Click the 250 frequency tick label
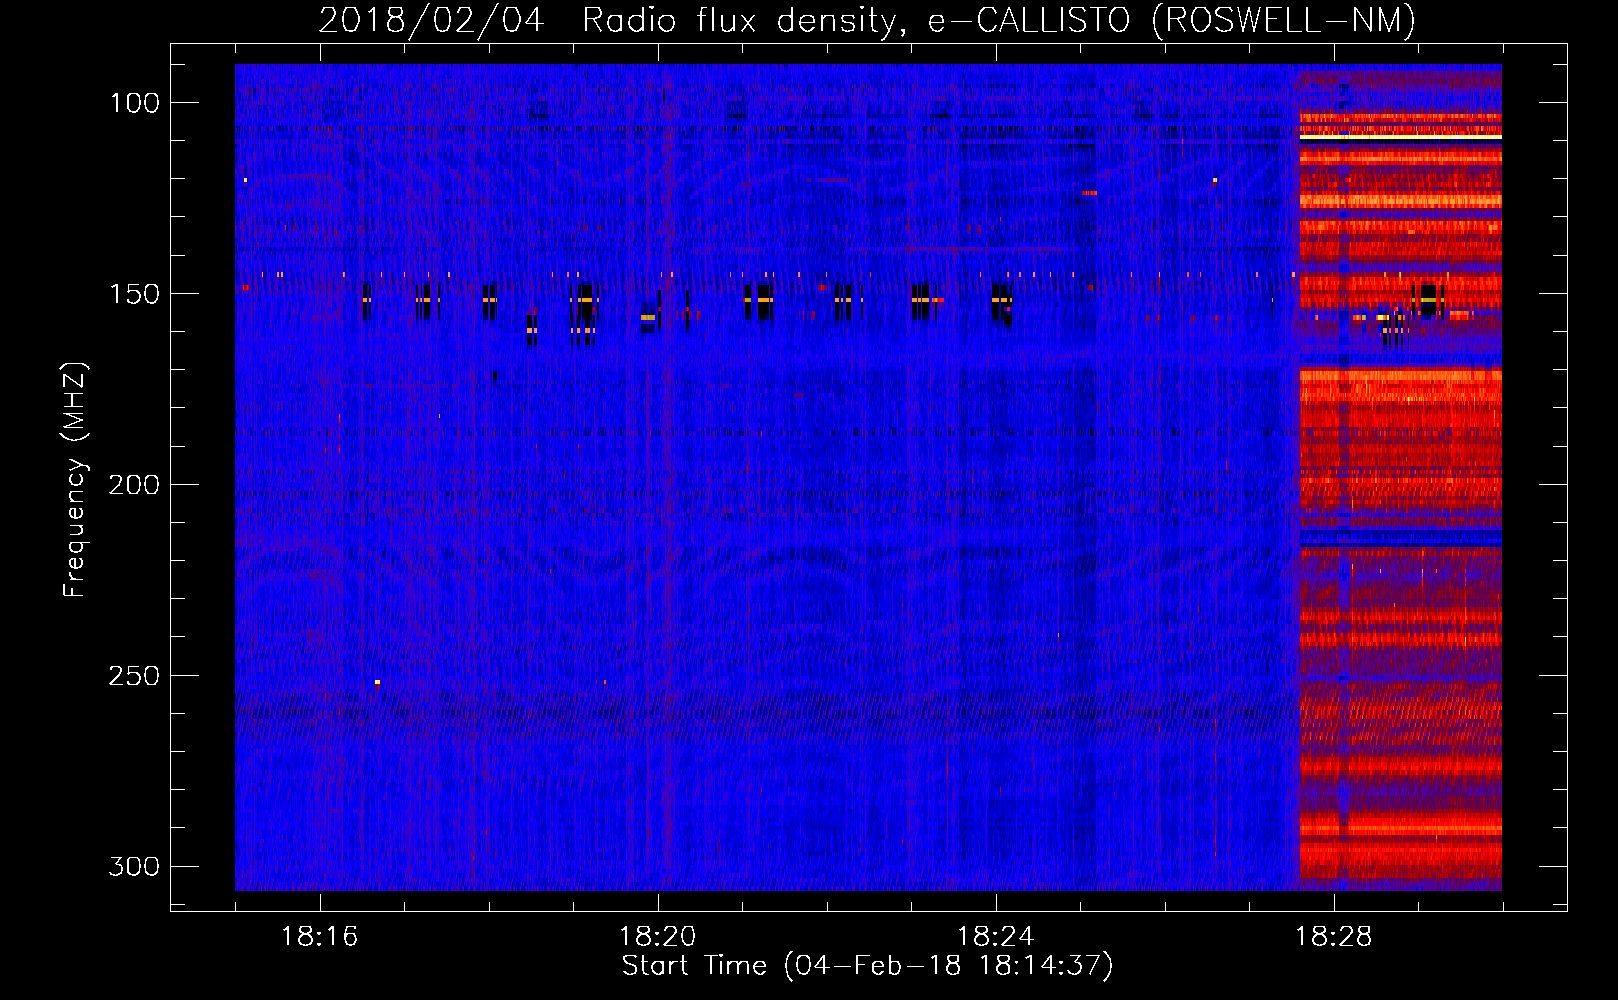Viewport: 1618px width, 1000px height. (x=134, y=676)
